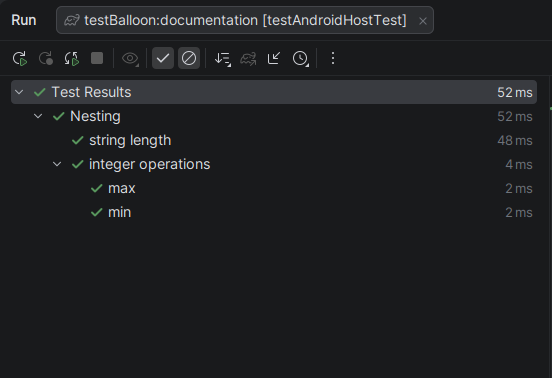Toggle Show Passed tests checkmark
Image resolution: width=552 pixels, height=378 pixels.
pyautogui.click(x=163, y=58)
